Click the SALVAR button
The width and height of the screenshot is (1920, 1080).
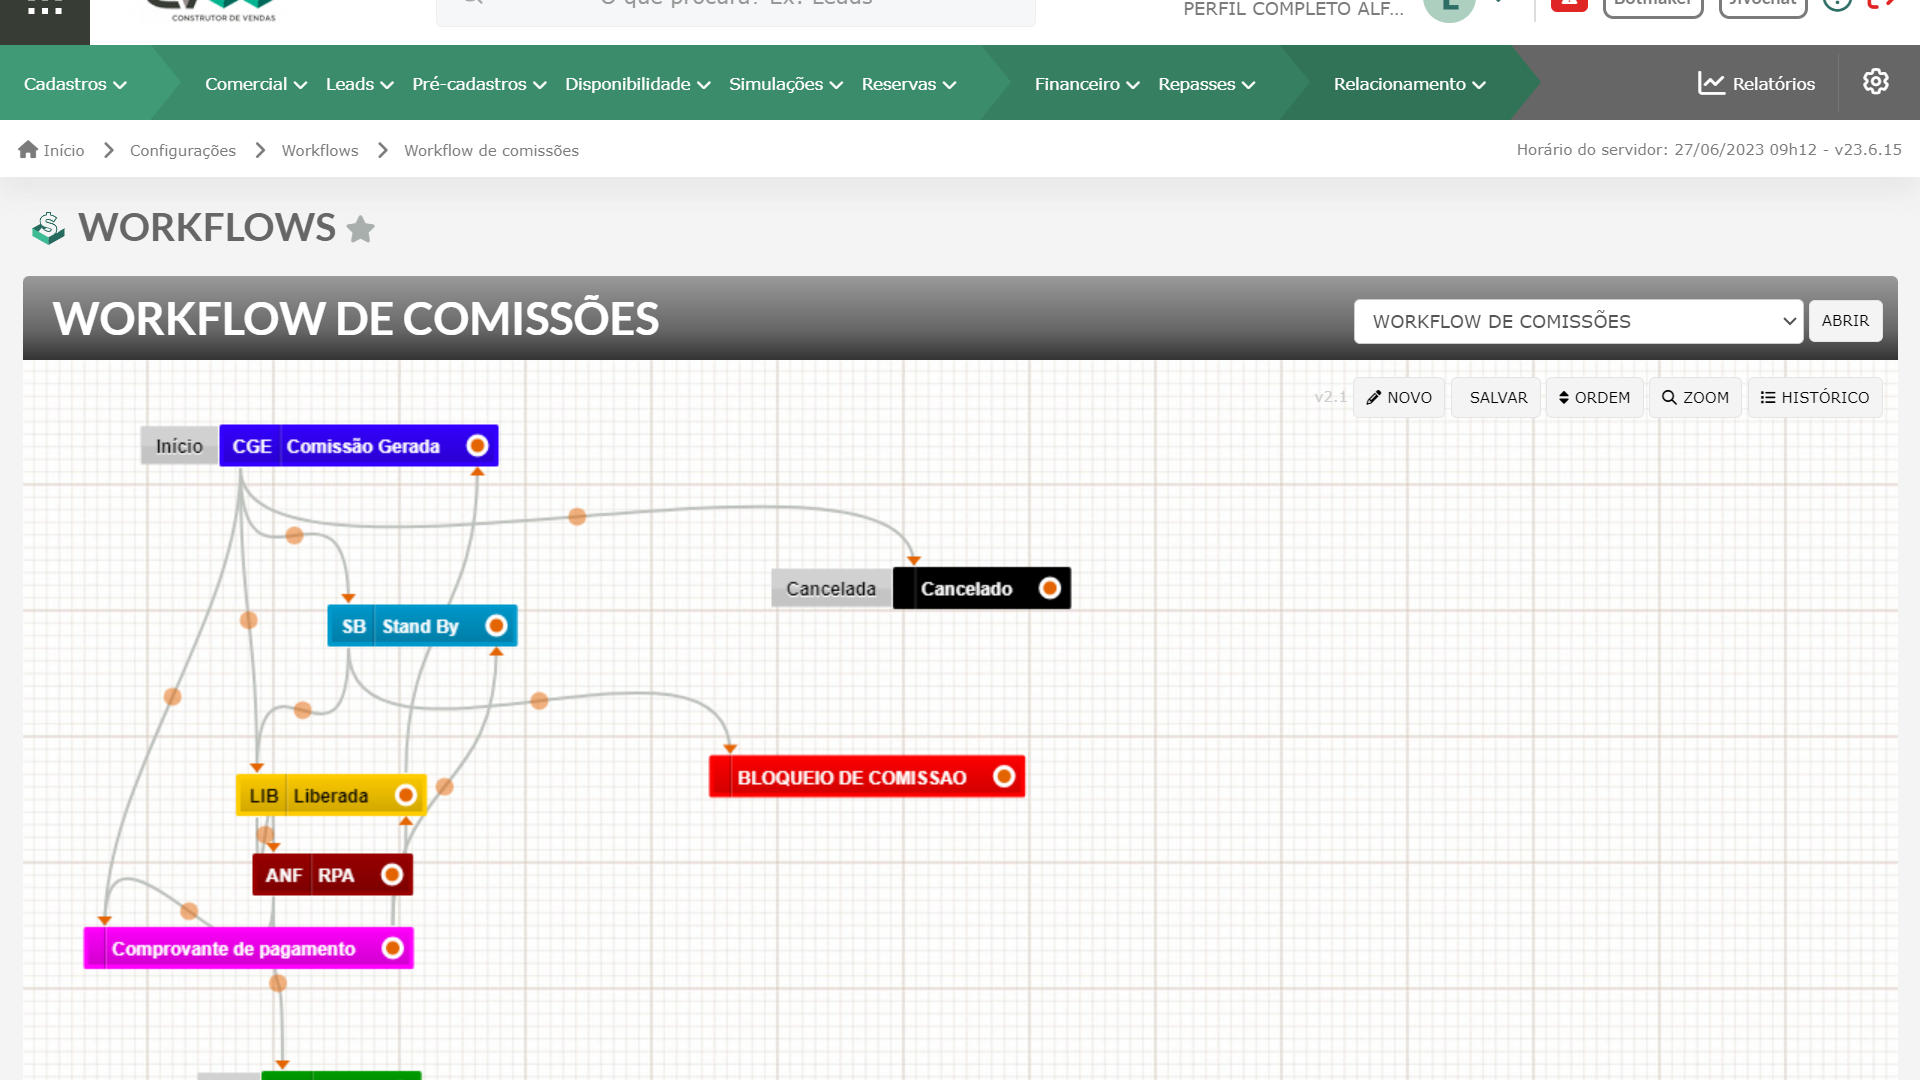(1497, 398)
